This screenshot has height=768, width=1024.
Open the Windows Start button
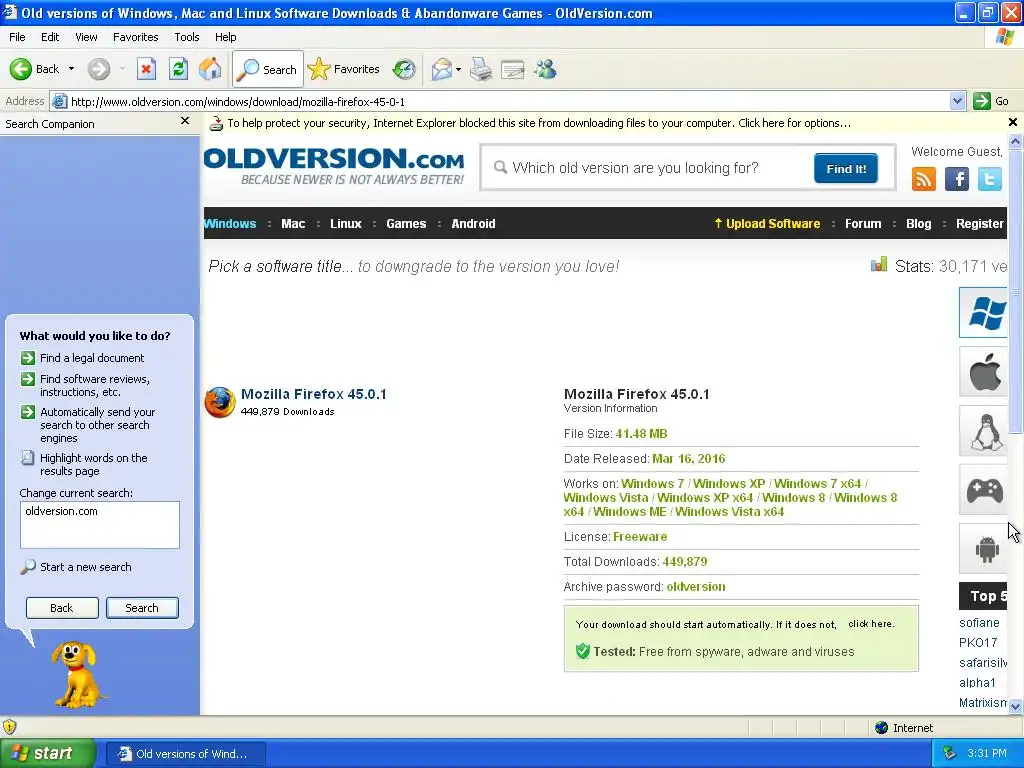click(x=46, y=754)
